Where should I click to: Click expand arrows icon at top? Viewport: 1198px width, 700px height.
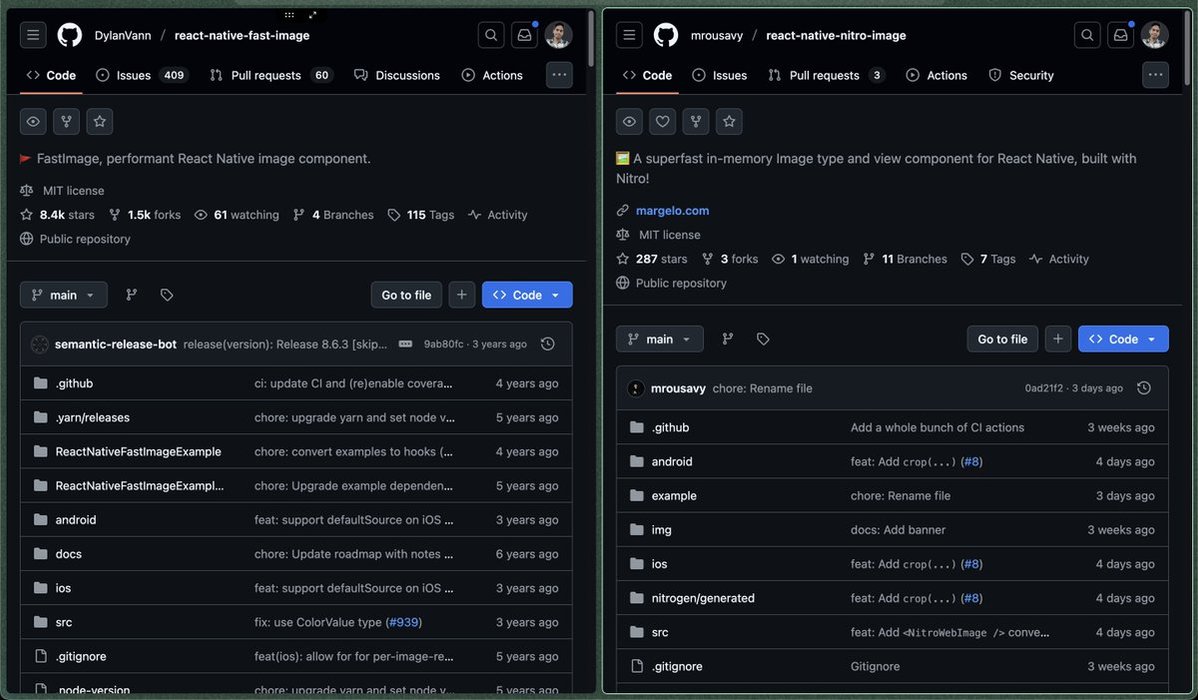click(x=312, y=15)
